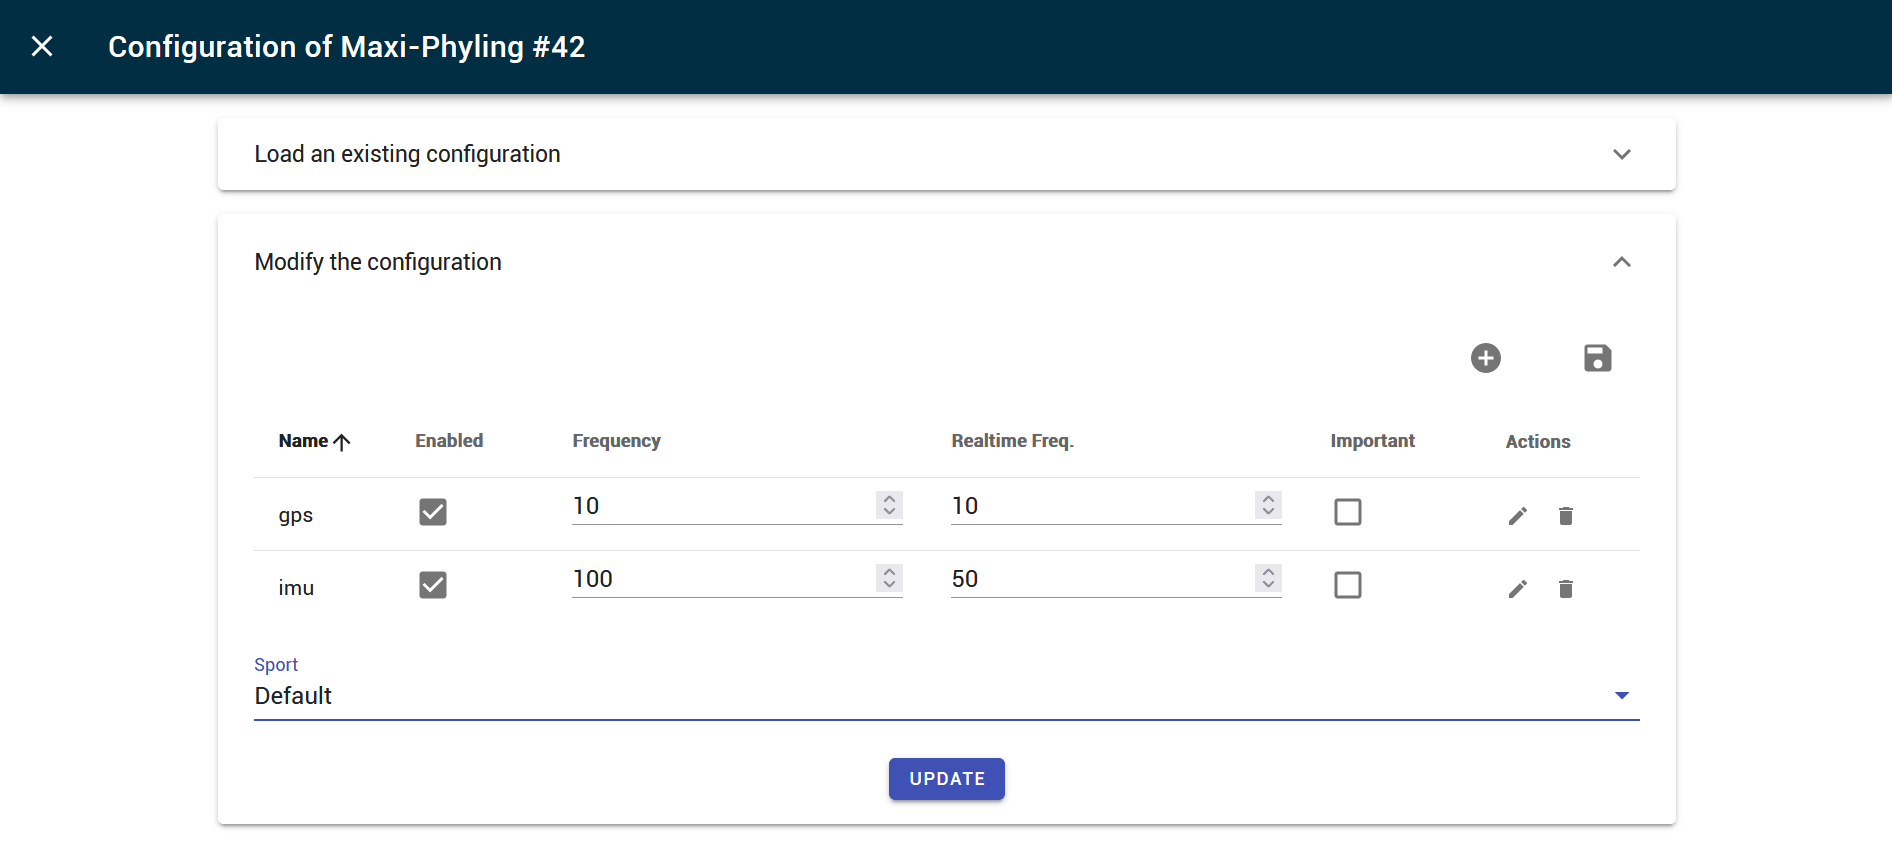Sort by the Name column arrow

(x=342, y=442)
